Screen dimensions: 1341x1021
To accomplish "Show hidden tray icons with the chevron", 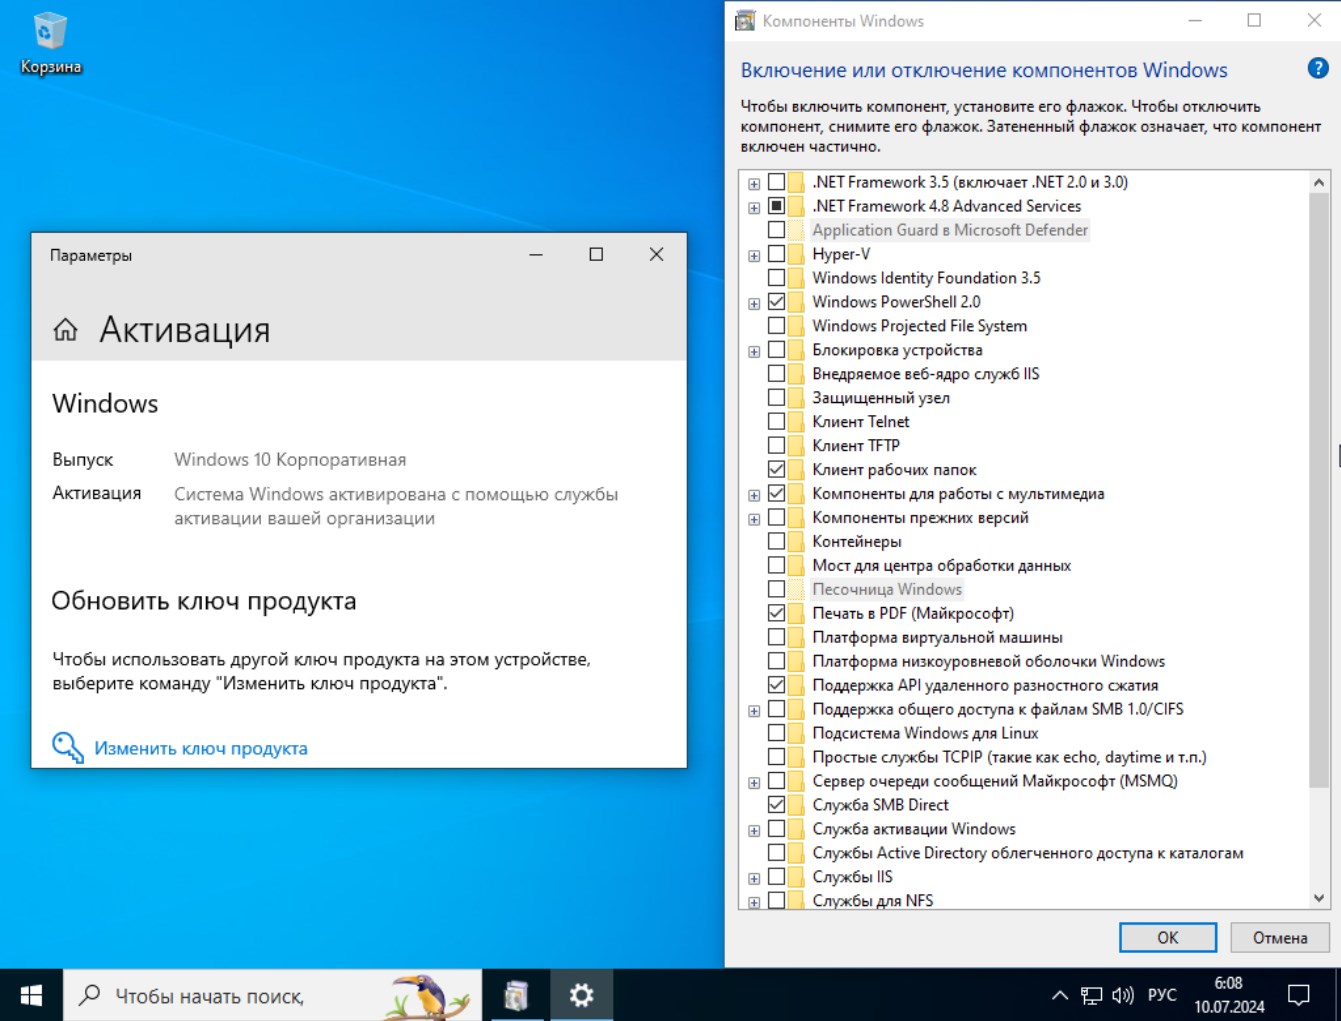I will click(1060, 995).
